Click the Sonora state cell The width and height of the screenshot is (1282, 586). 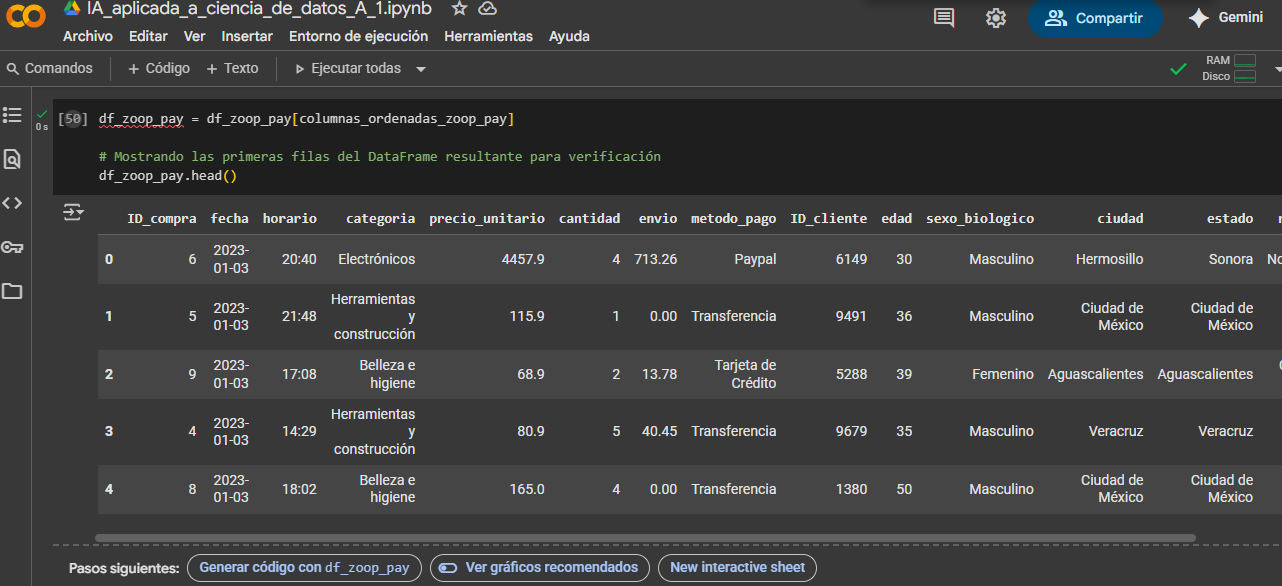point(1231,259)
